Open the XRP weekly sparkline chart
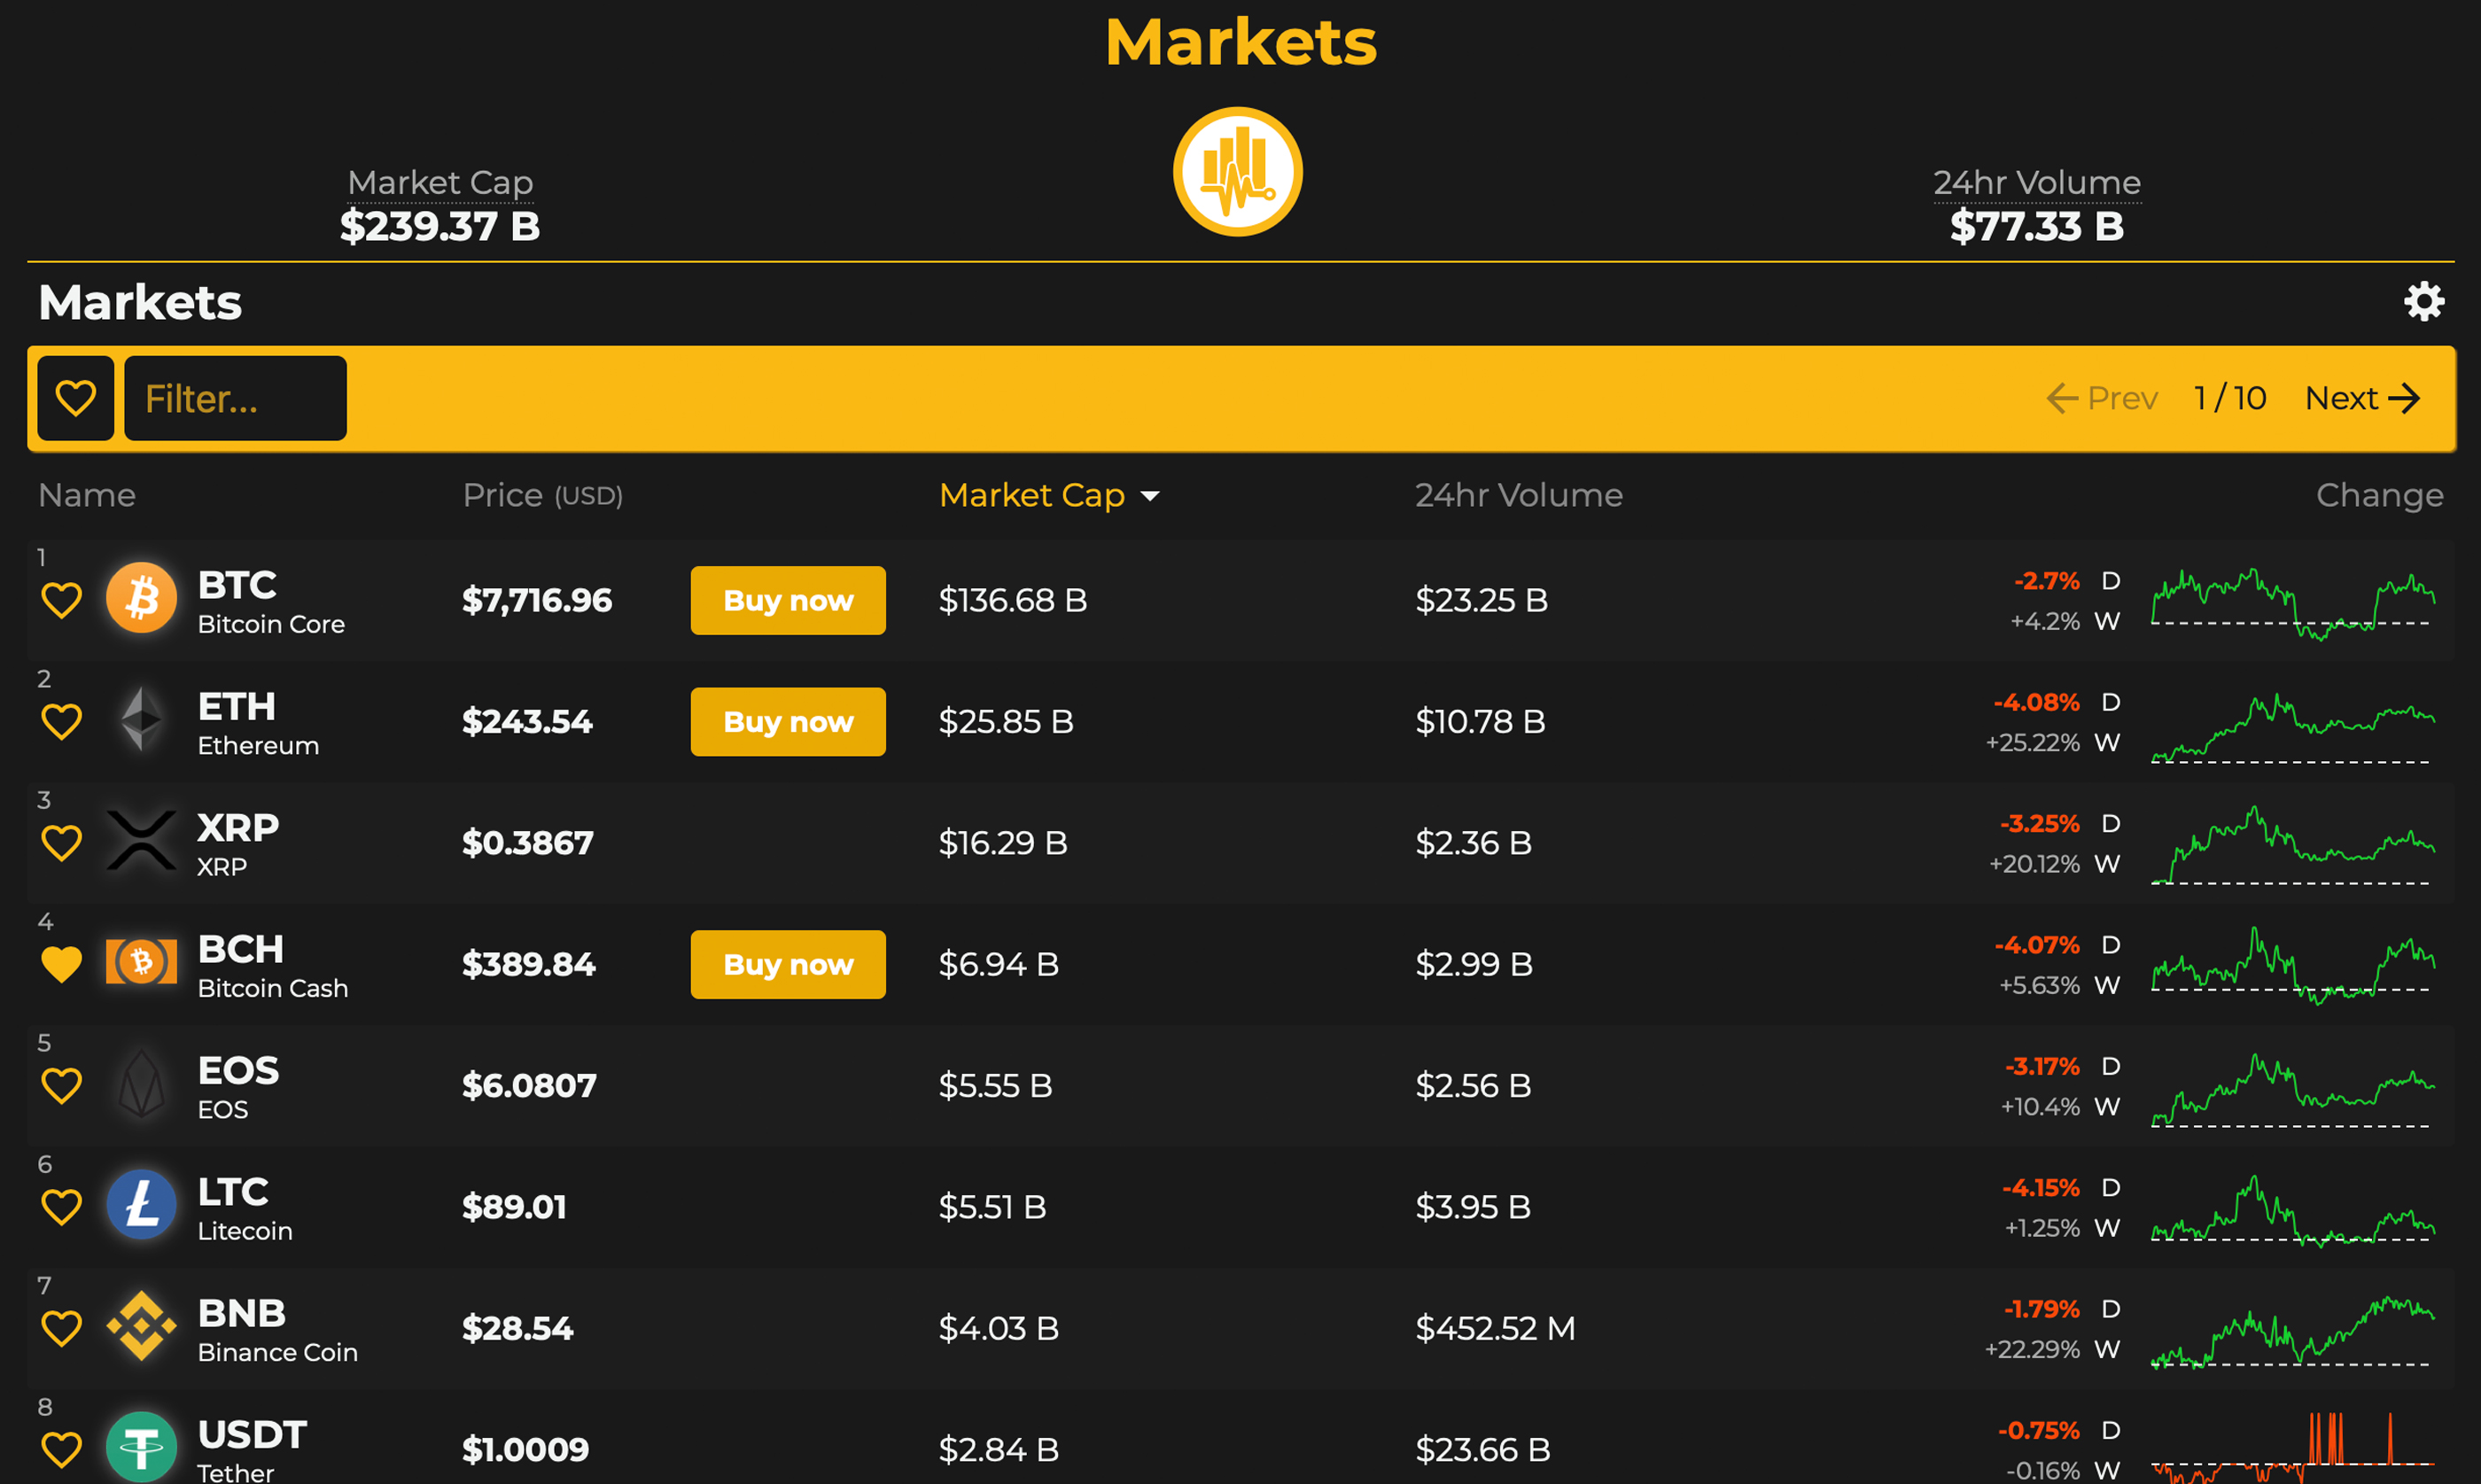Viewport: 2481px width, 1484px height. [2292, 845]
